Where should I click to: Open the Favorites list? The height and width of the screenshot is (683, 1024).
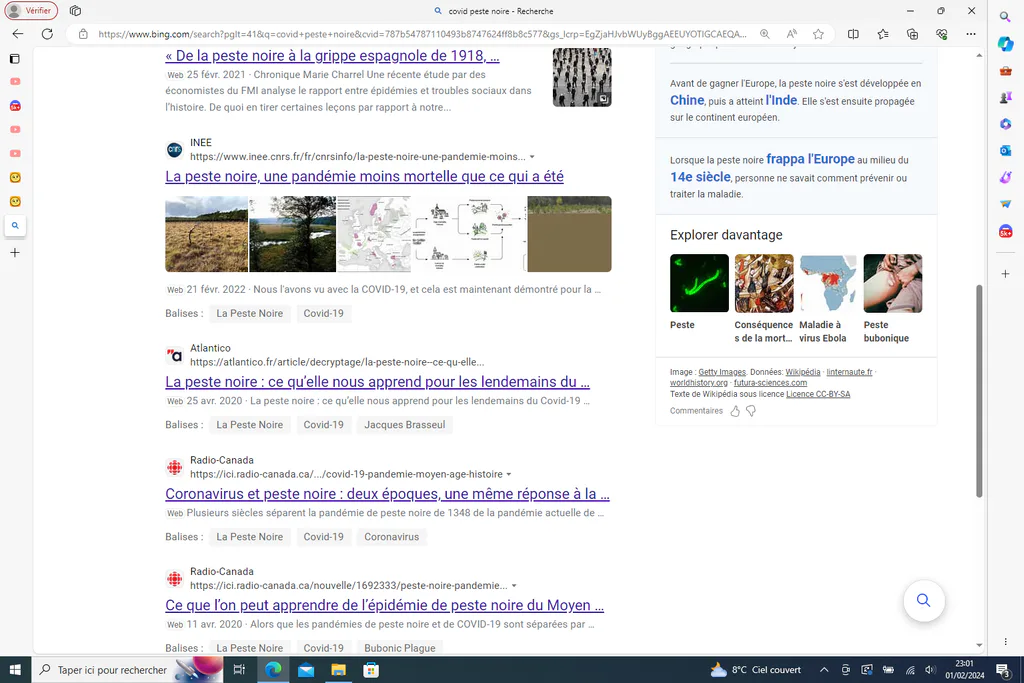pyautogui.click(x=883, y=34)
